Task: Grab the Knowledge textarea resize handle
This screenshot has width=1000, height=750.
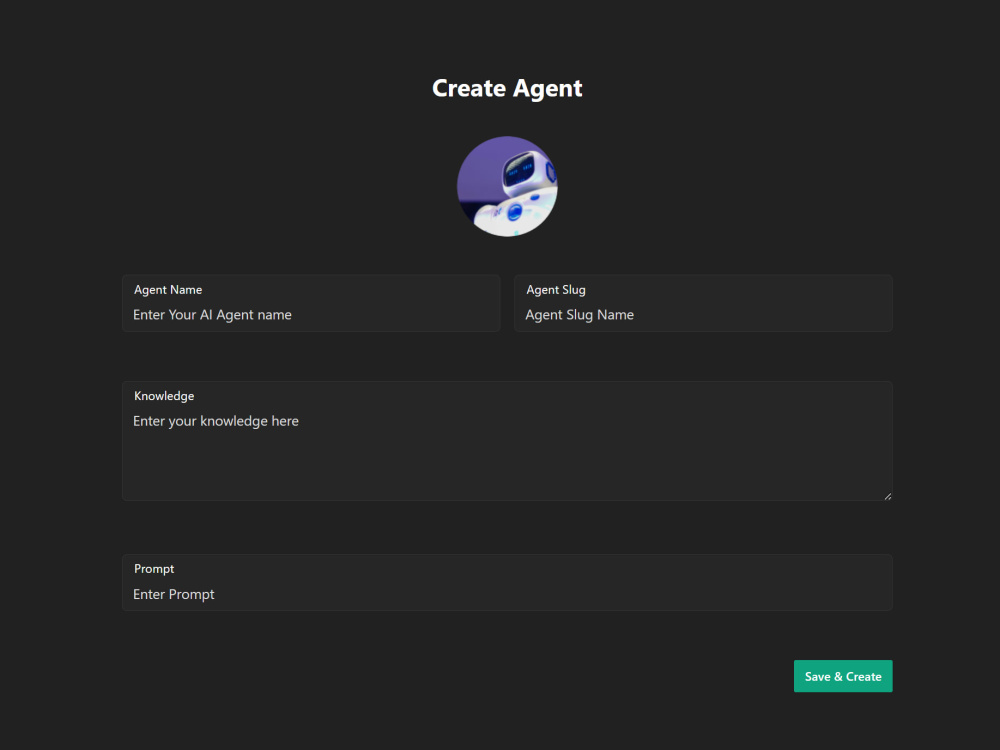Action: [x=888, y=496]
